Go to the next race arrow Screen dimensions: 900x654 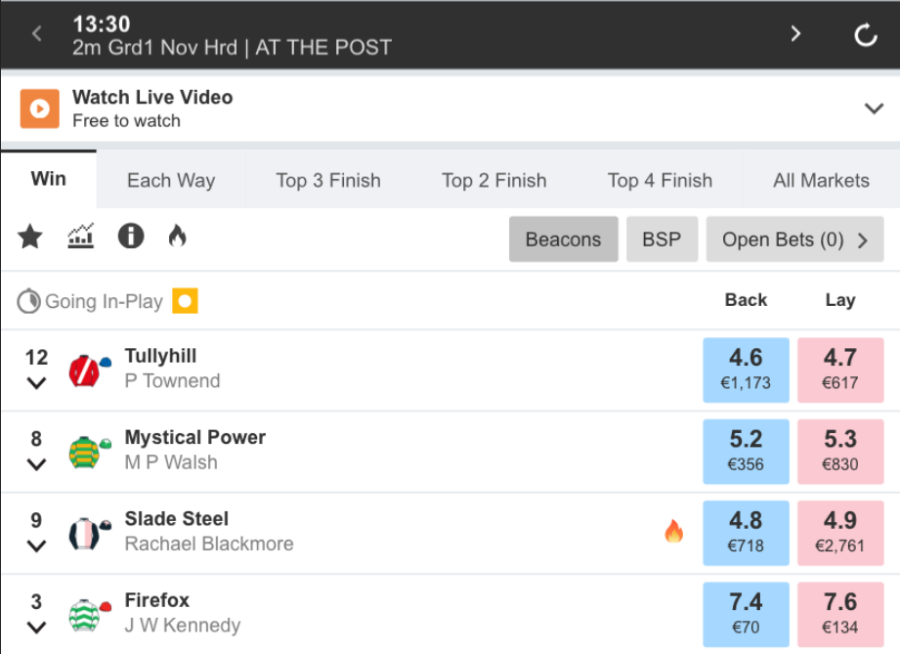(x=796, y=34)
